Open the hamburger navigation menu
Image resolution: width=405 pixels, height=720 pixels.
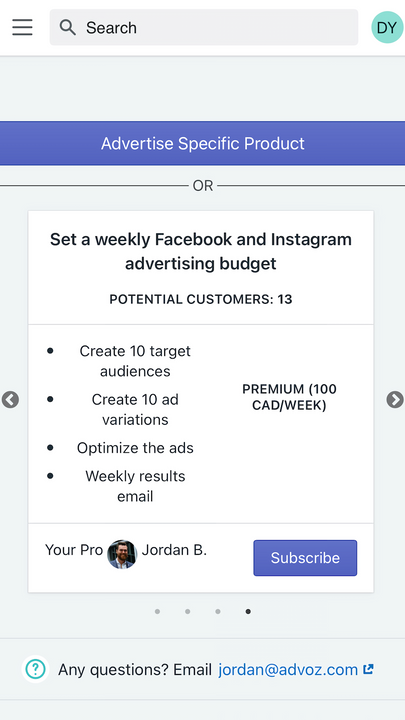point(22,28)
